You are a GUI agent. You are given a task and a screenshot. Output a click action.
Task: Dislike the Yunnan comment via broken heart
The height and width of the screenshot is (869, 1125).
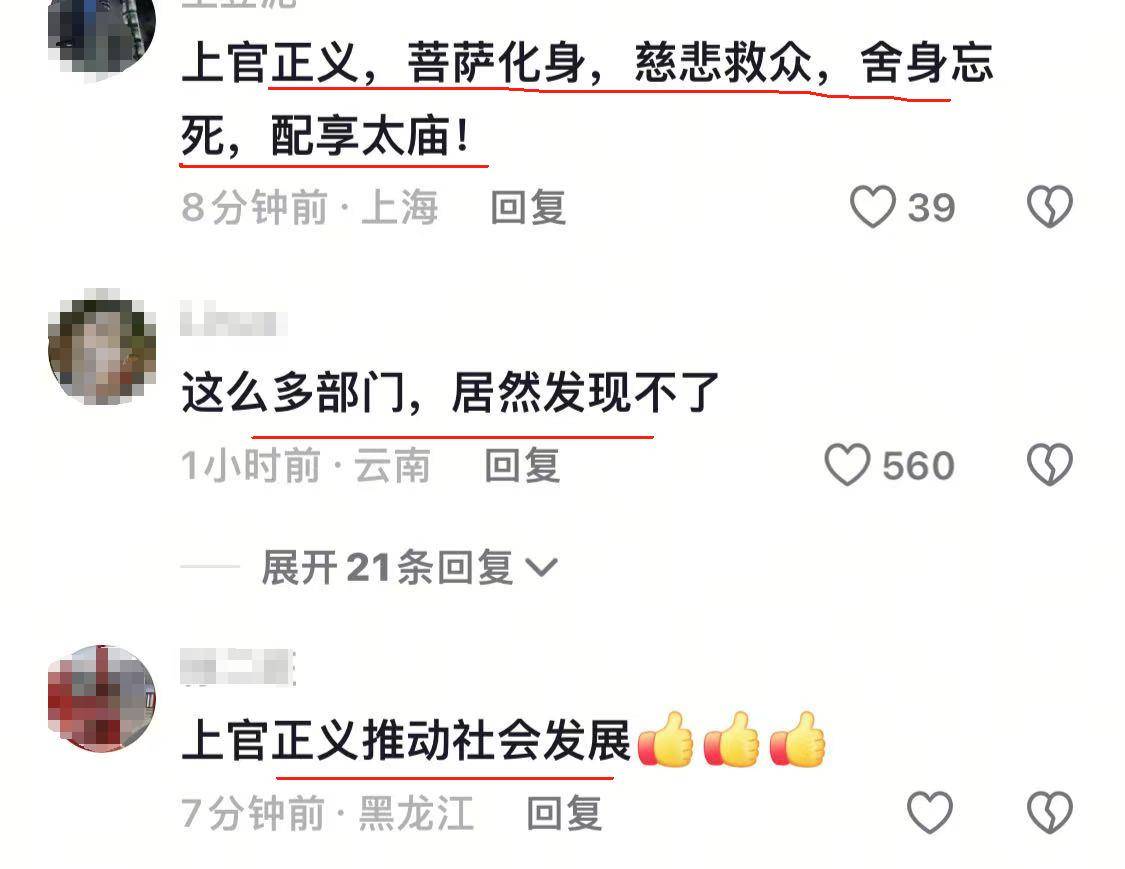pos(1050,464)
